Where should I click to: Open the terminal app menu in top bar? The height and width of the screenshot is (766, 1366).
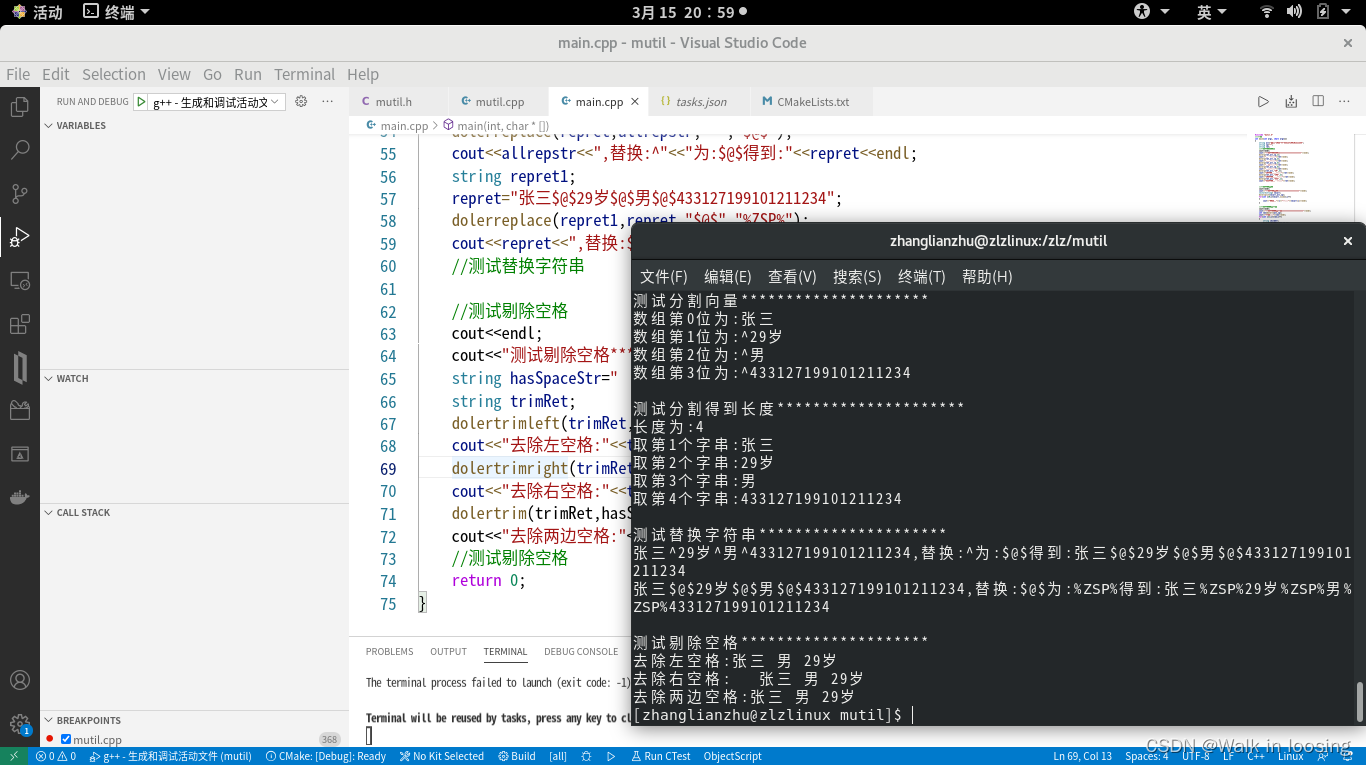[116, 12]
